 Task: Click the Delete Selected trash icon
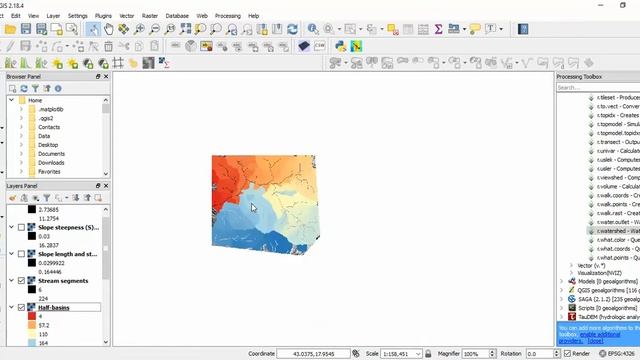click(x=108, y=46)
